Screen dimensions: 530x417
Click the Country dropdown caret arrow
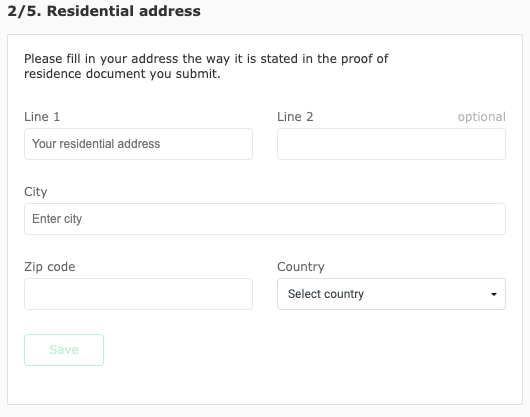click(x=493, y=294)
